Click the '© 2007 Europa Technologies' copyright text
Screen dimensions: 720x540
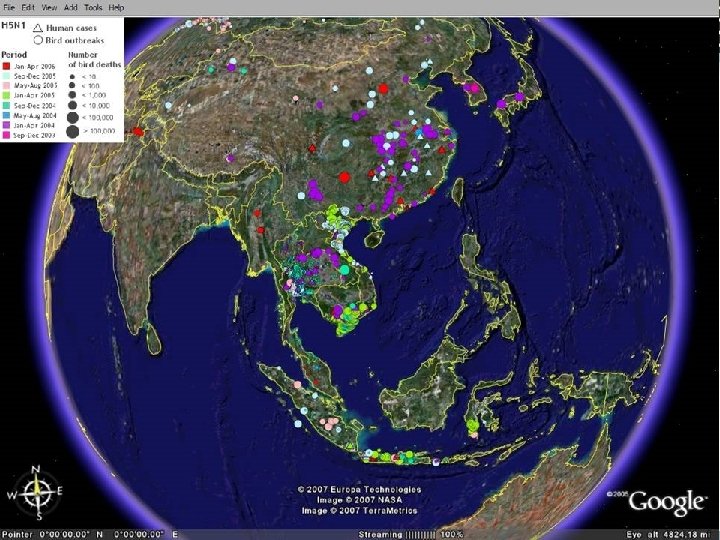pyautogui.click(x=359, y=489)
